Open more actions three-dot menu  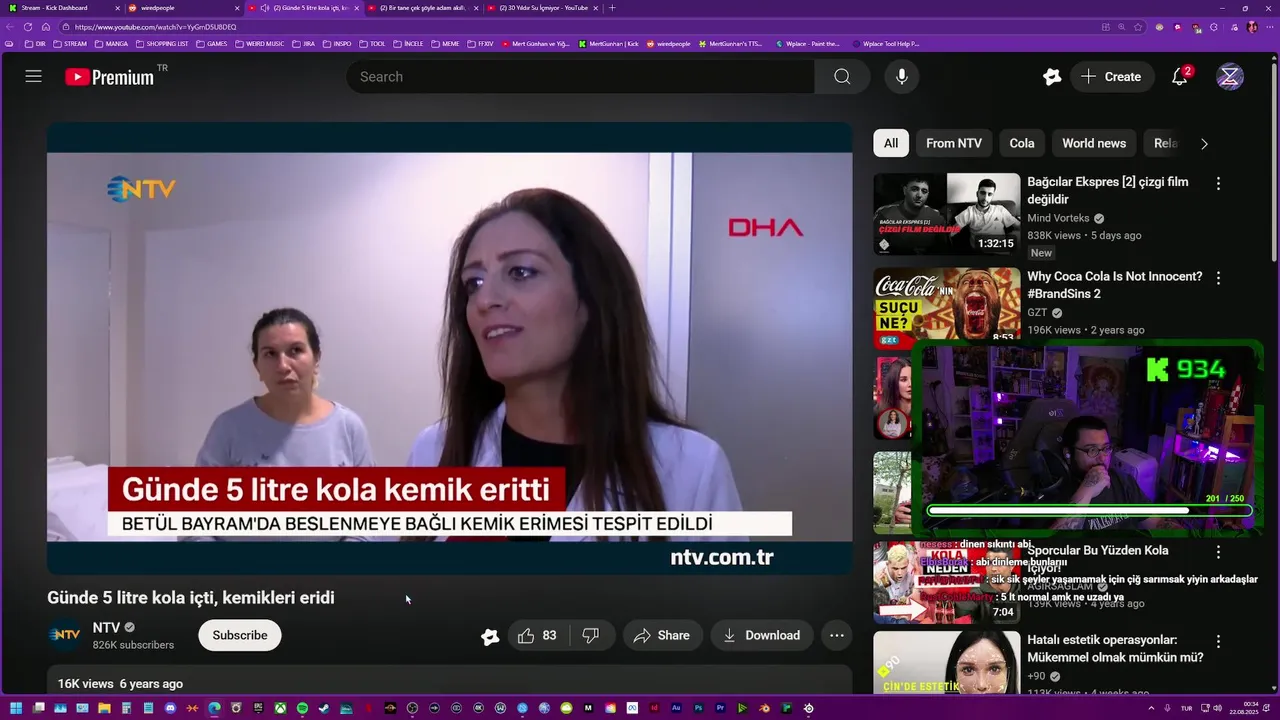click(x=837, y=635)
